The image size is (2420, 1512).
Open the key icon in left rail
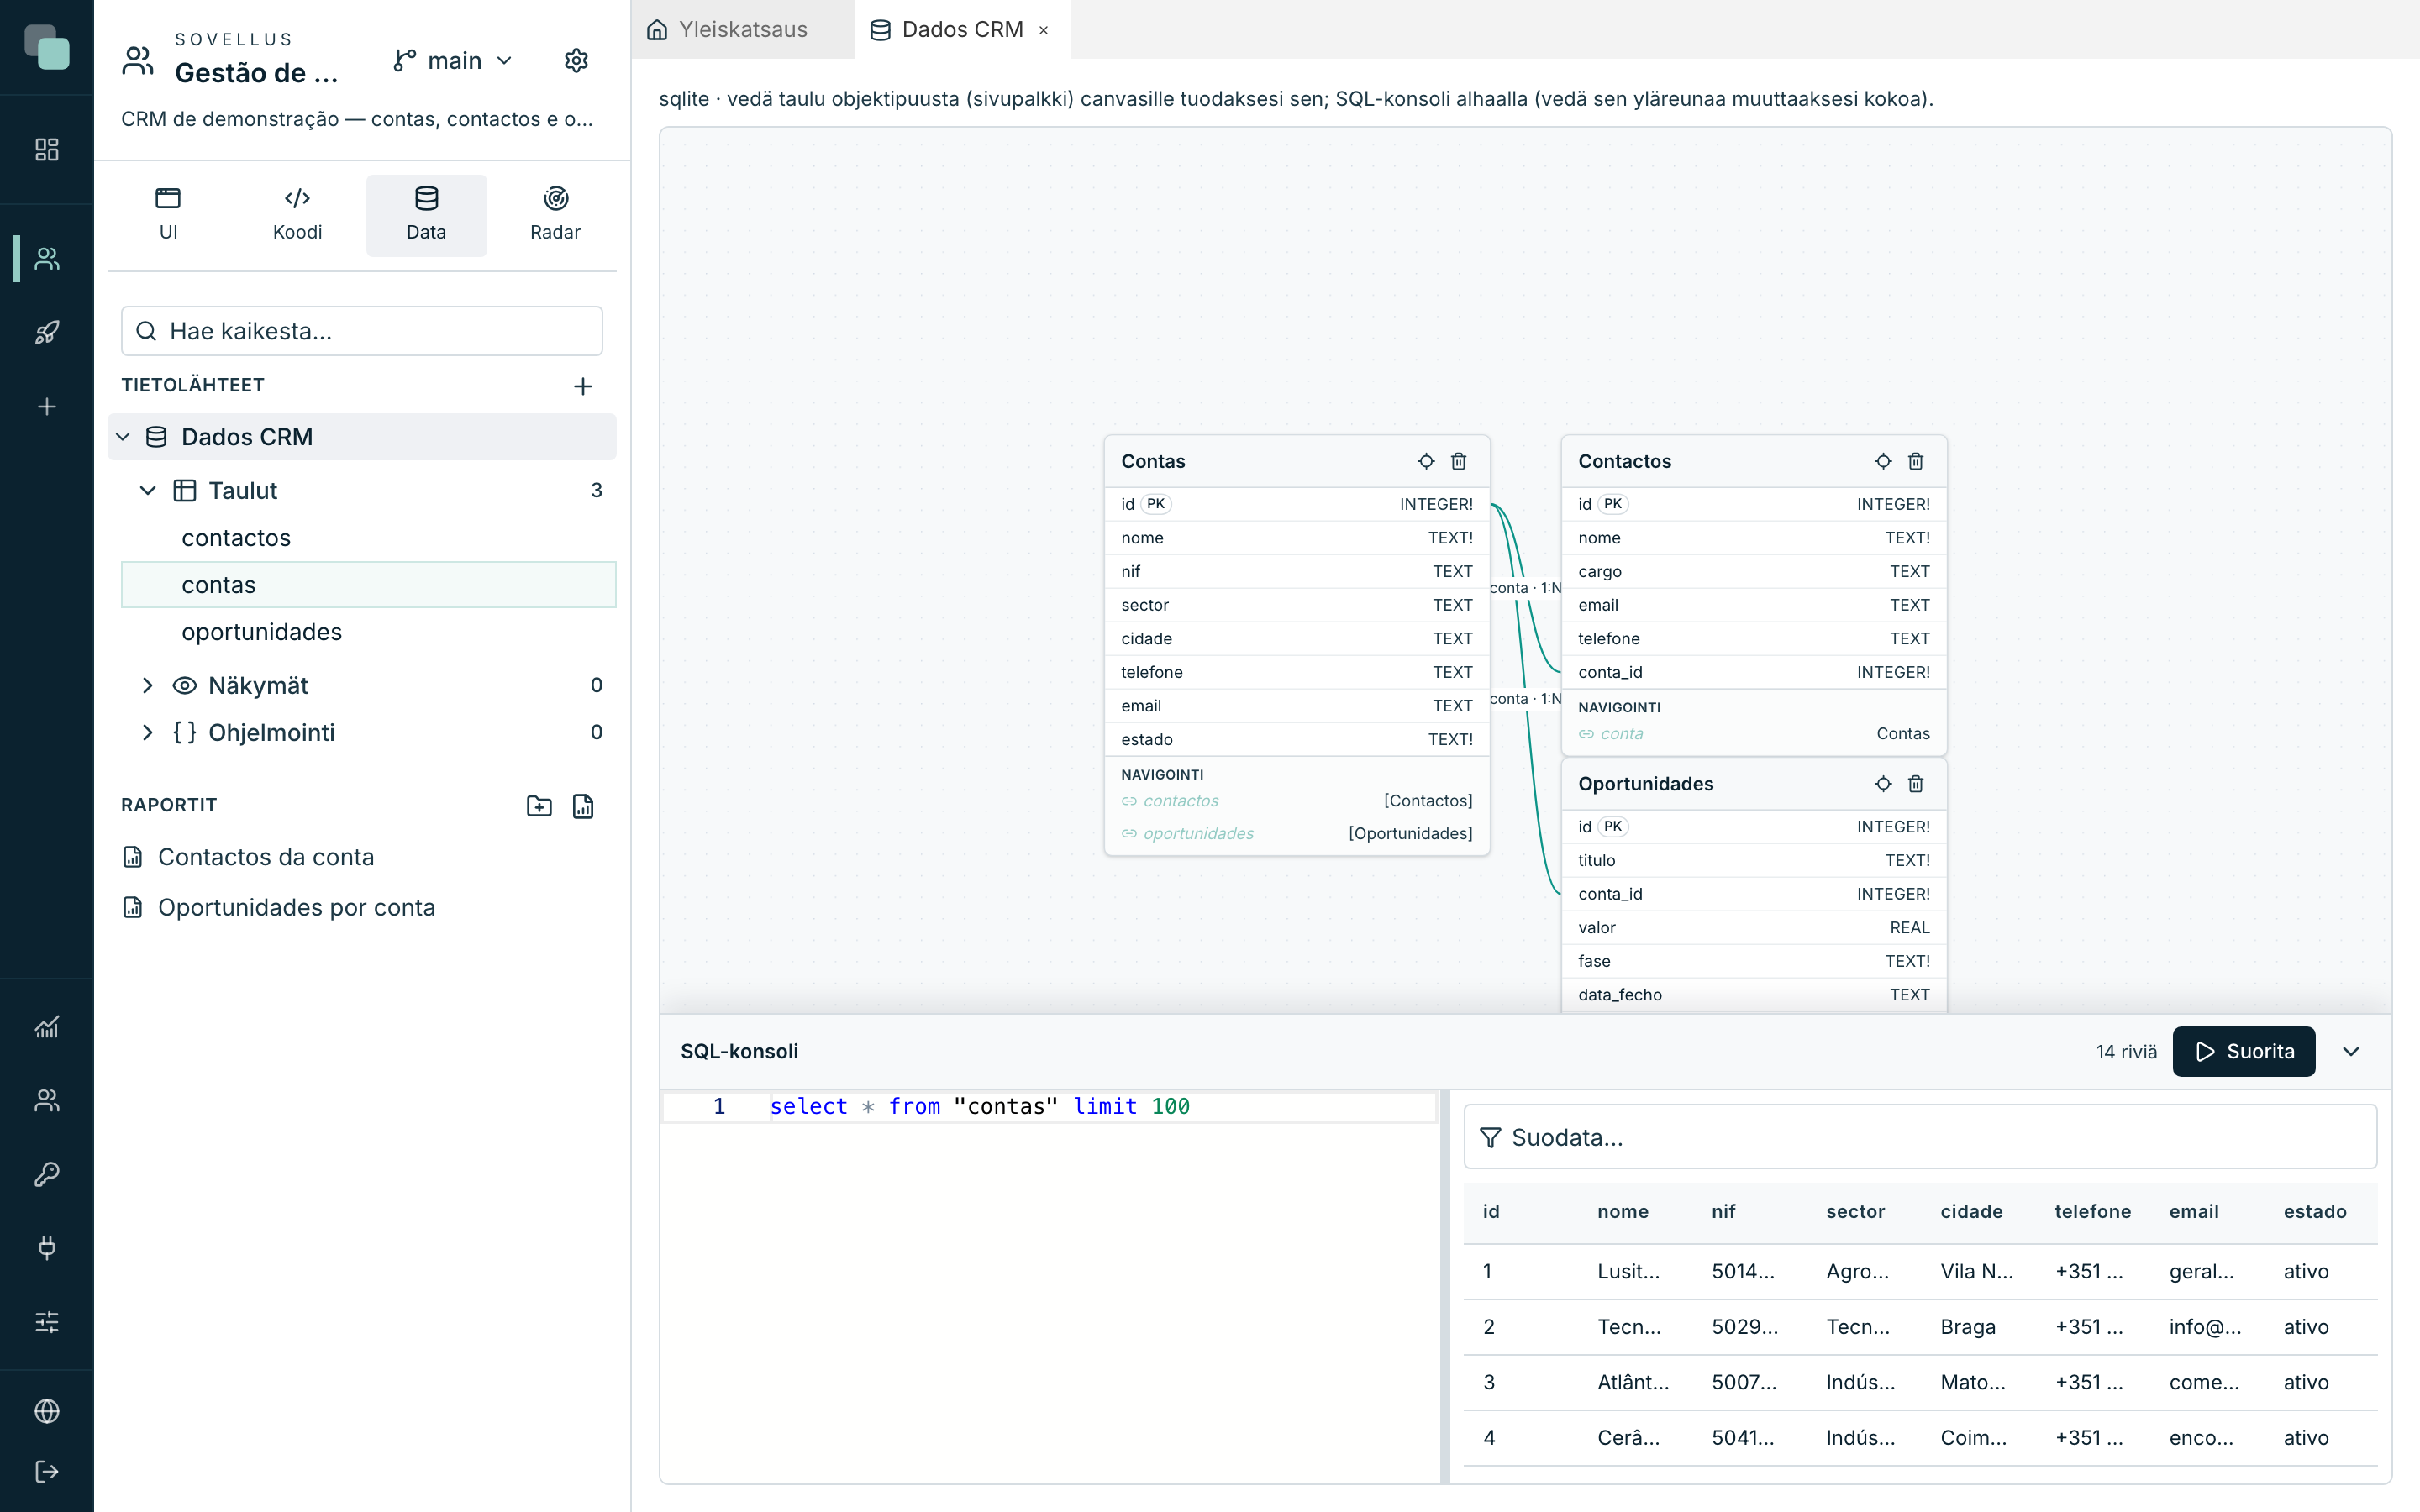[x=47, y=1174]
